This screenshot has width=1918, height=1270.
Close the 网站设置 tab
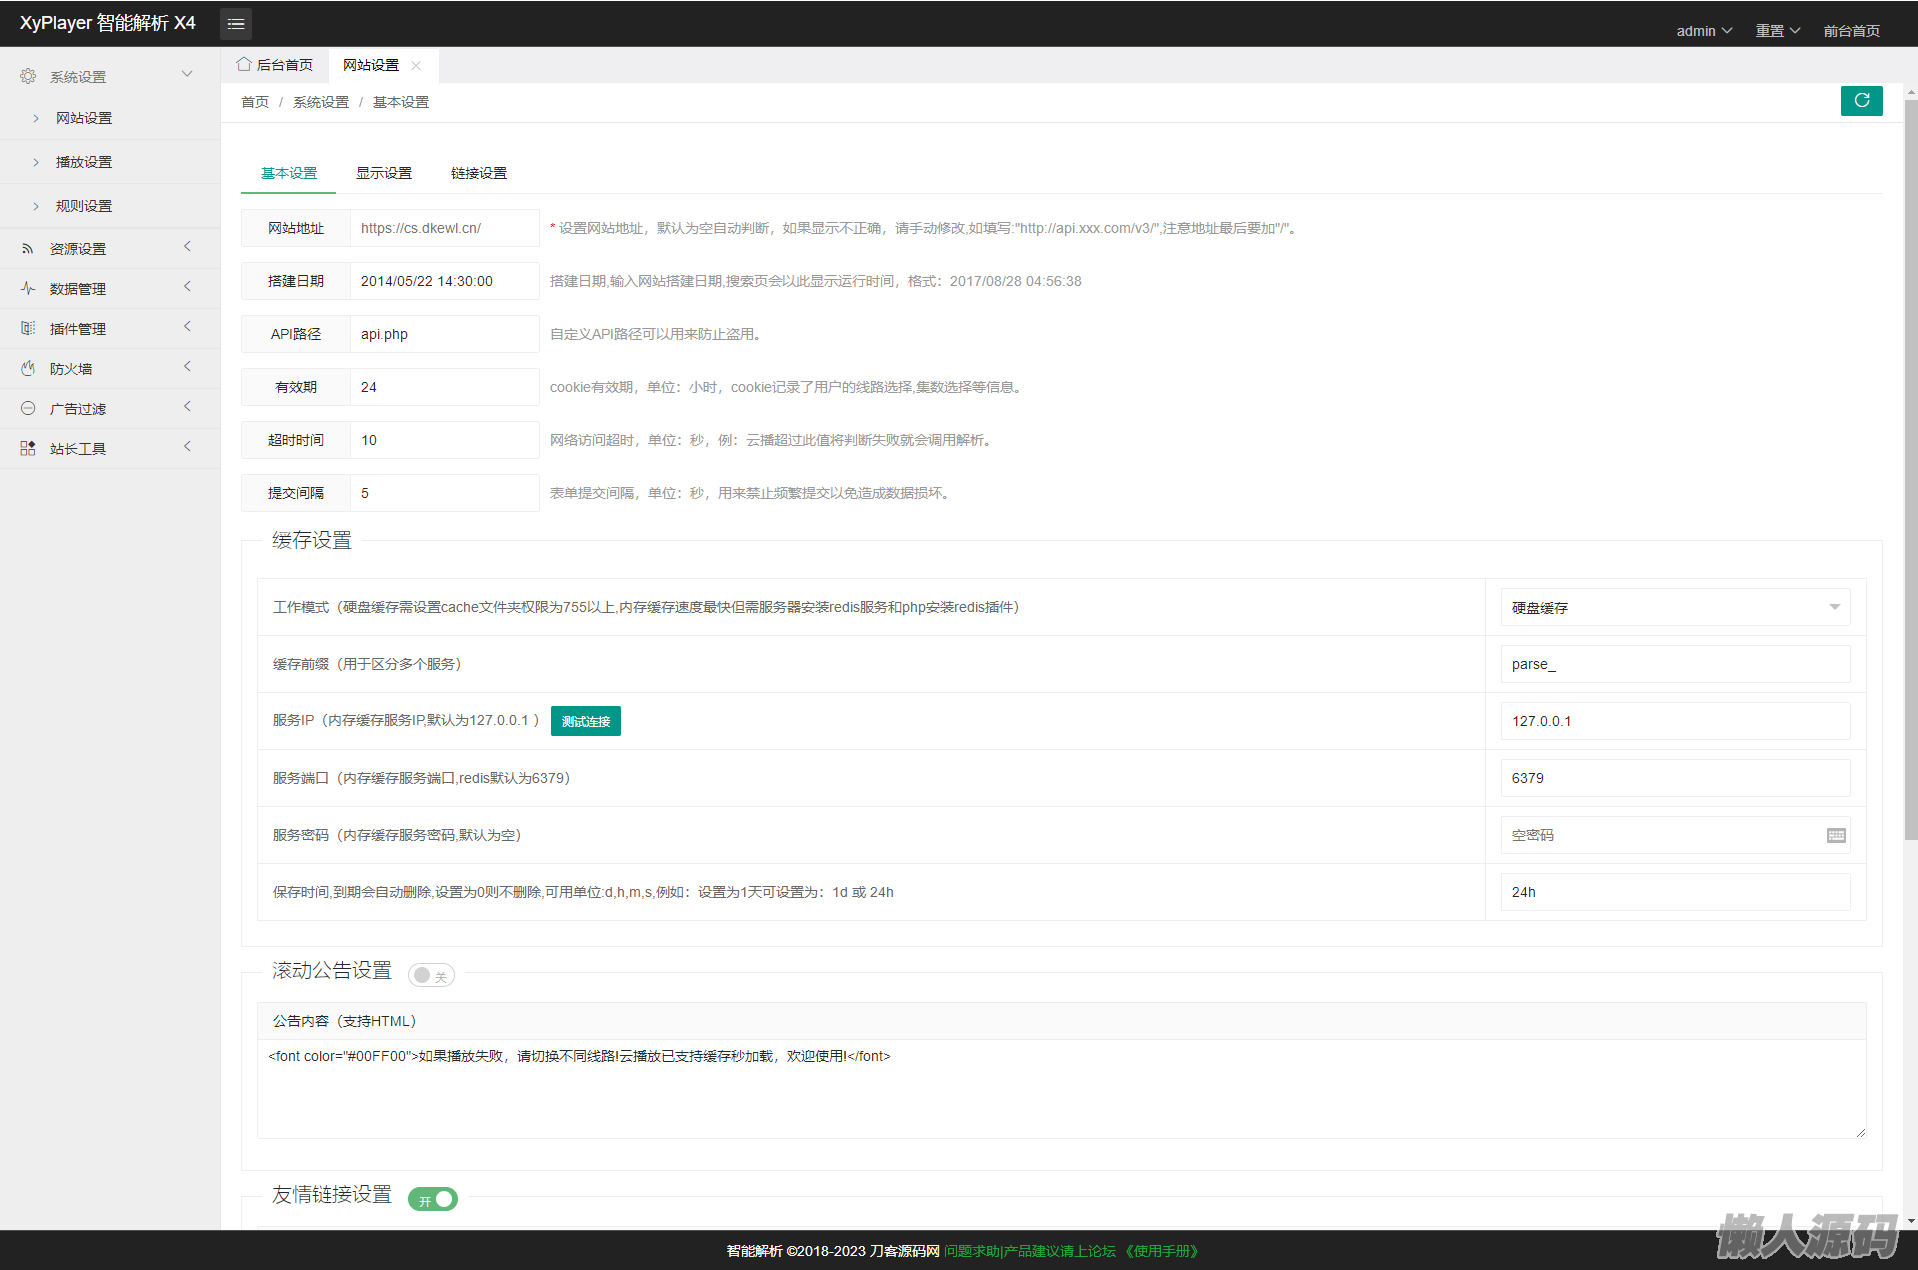click(416, 65)
